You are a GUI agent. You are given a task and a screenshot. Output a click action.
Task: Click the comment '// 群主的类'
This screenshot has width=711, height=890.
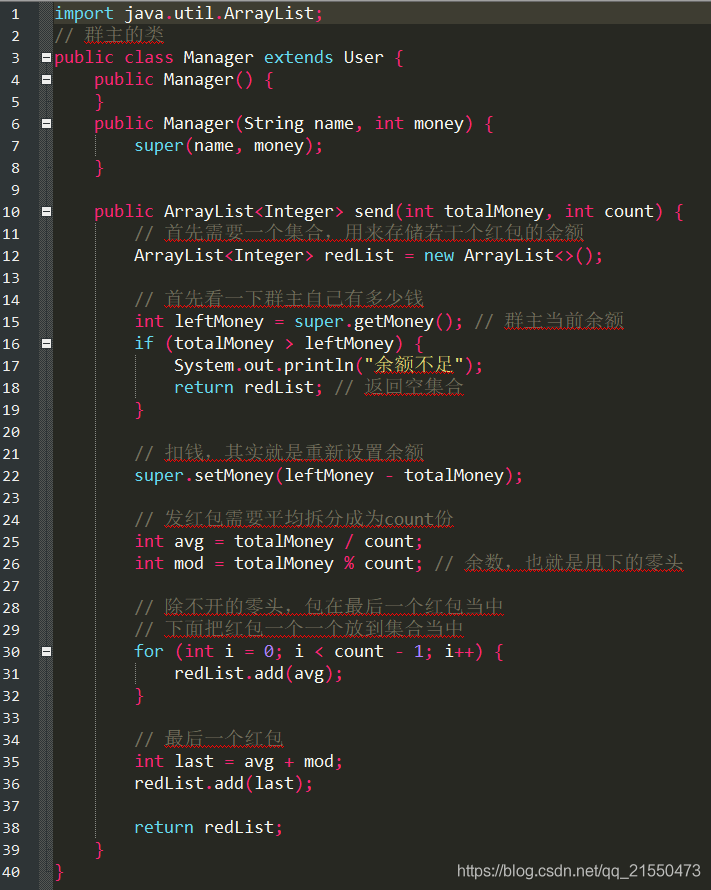[109, 35]
